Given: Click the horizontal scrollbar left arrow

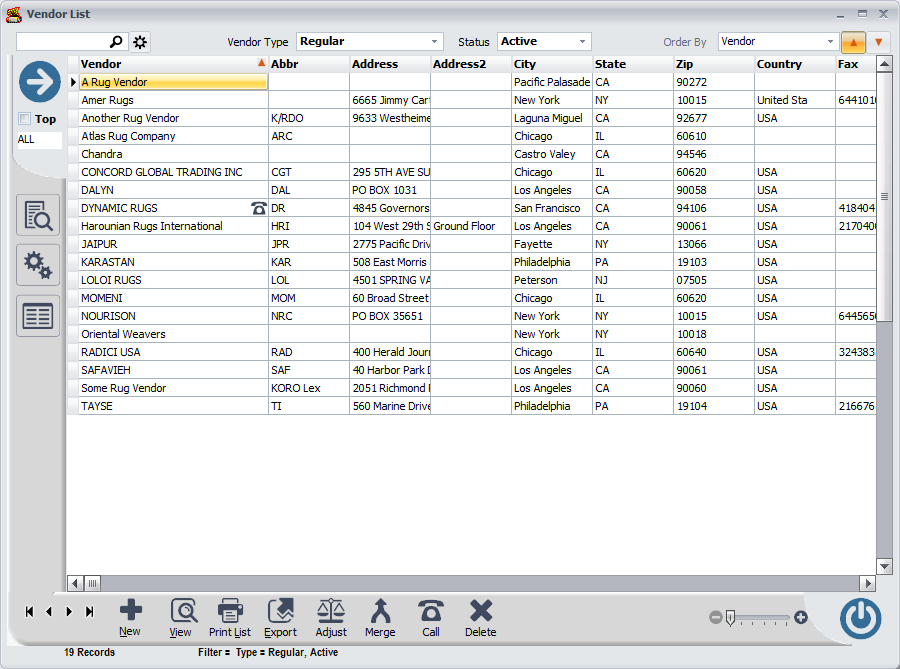Looking at the screenshot, I should point(75,584).
